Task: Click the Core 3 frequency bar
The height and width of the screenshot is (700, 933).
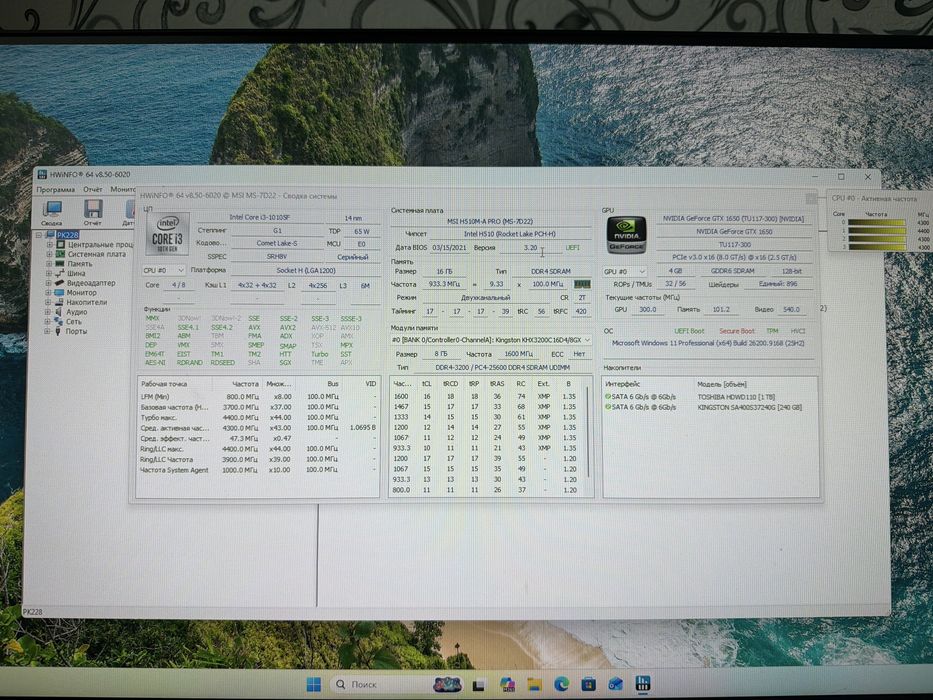Action: pyautogui.click(x=876, y=247)
